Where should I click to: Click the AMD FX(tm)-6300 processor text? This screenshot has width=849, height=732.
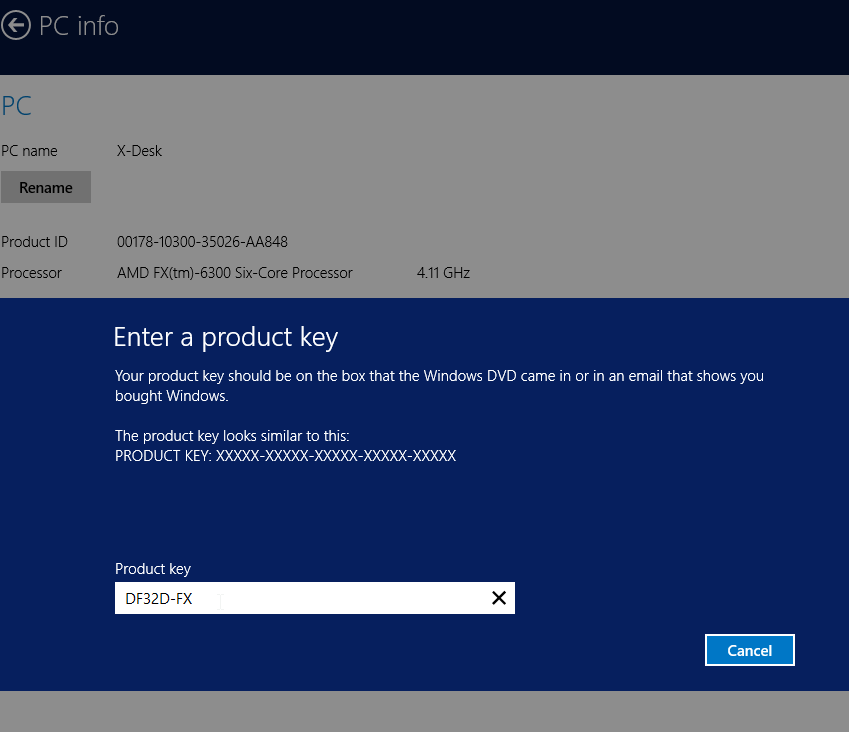234,272
